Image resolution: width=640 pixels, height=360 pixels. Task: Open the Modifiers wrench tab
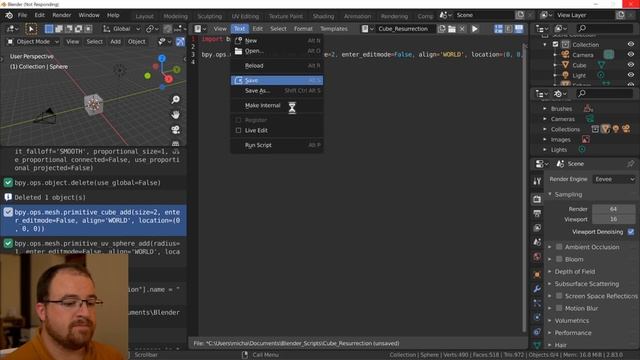pos(537,289)
